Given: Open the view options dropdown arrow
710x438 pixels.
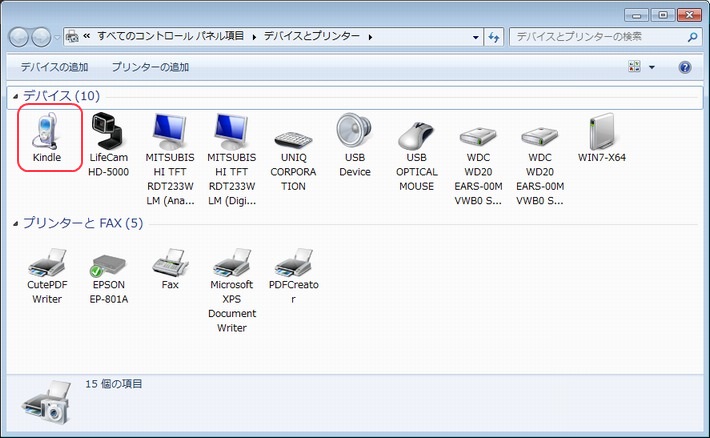Looking at the screenshot, I should (652, 68).
